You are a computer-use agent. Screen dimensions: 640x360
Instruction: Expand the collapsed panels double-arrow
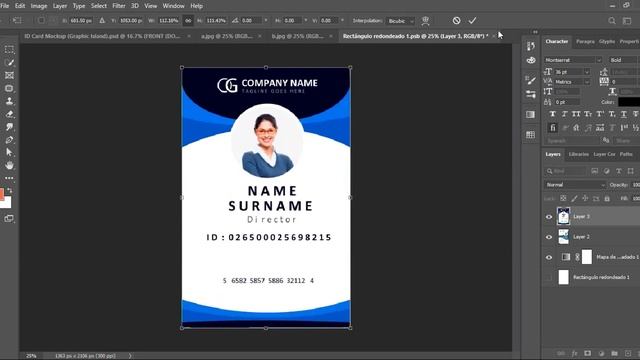pyautogui.click(x=535, y=32)
